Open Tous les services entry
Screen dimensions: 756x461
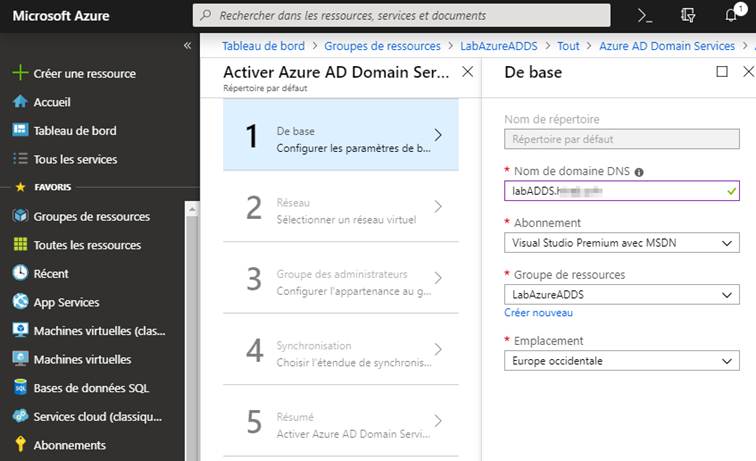[x=75, y=159]
